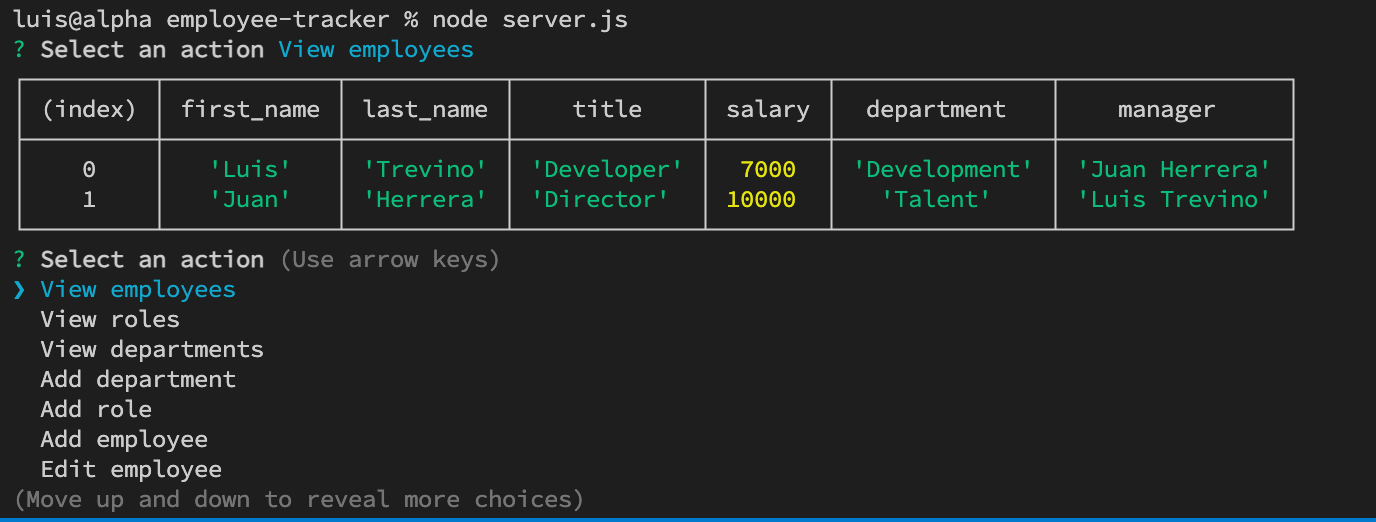
Task: Click the 'Developer' title cell
Action: [607, 170]
